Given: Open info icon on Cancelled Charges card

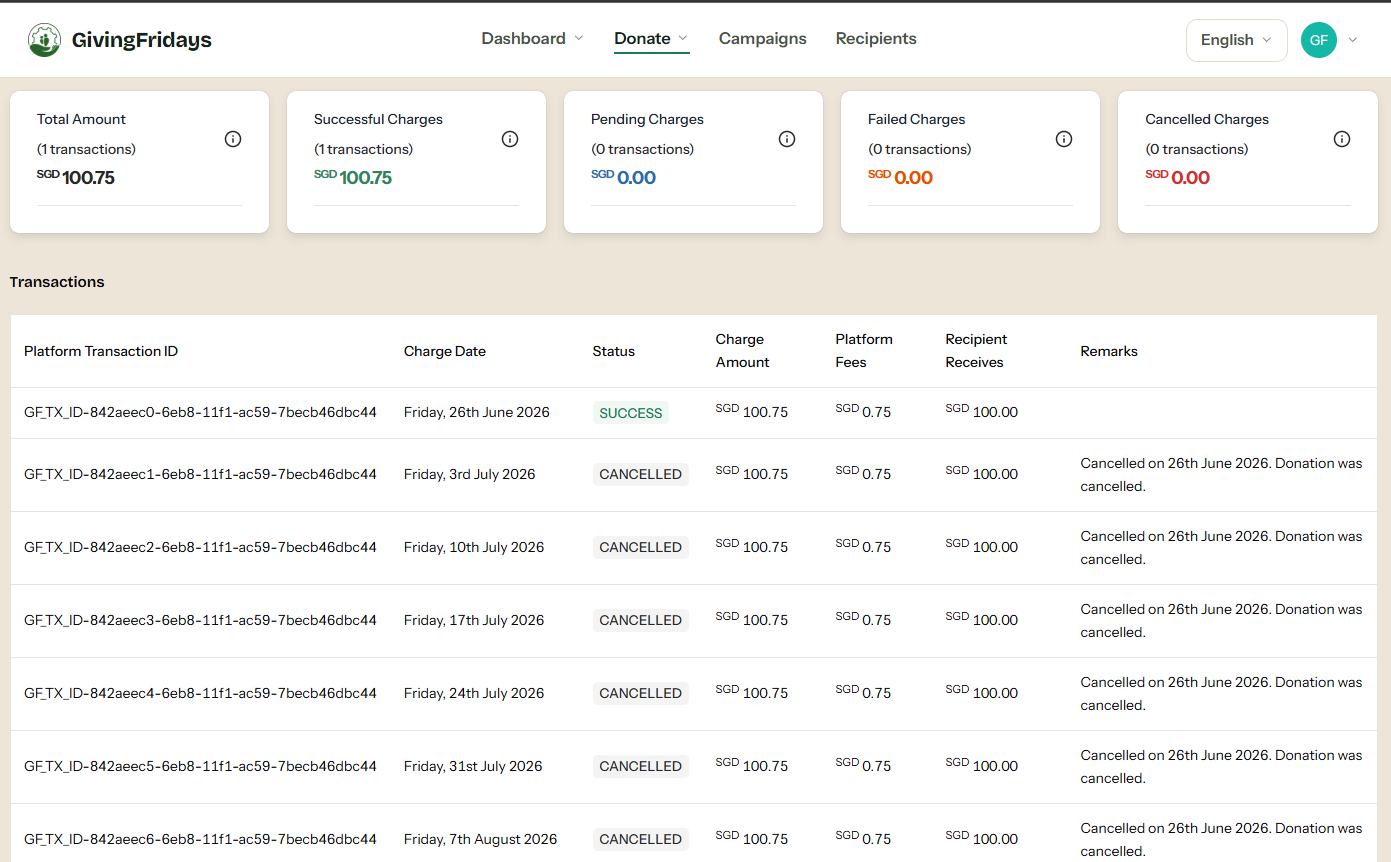Looking at the screenshot, I should (x=1342, y=139).
